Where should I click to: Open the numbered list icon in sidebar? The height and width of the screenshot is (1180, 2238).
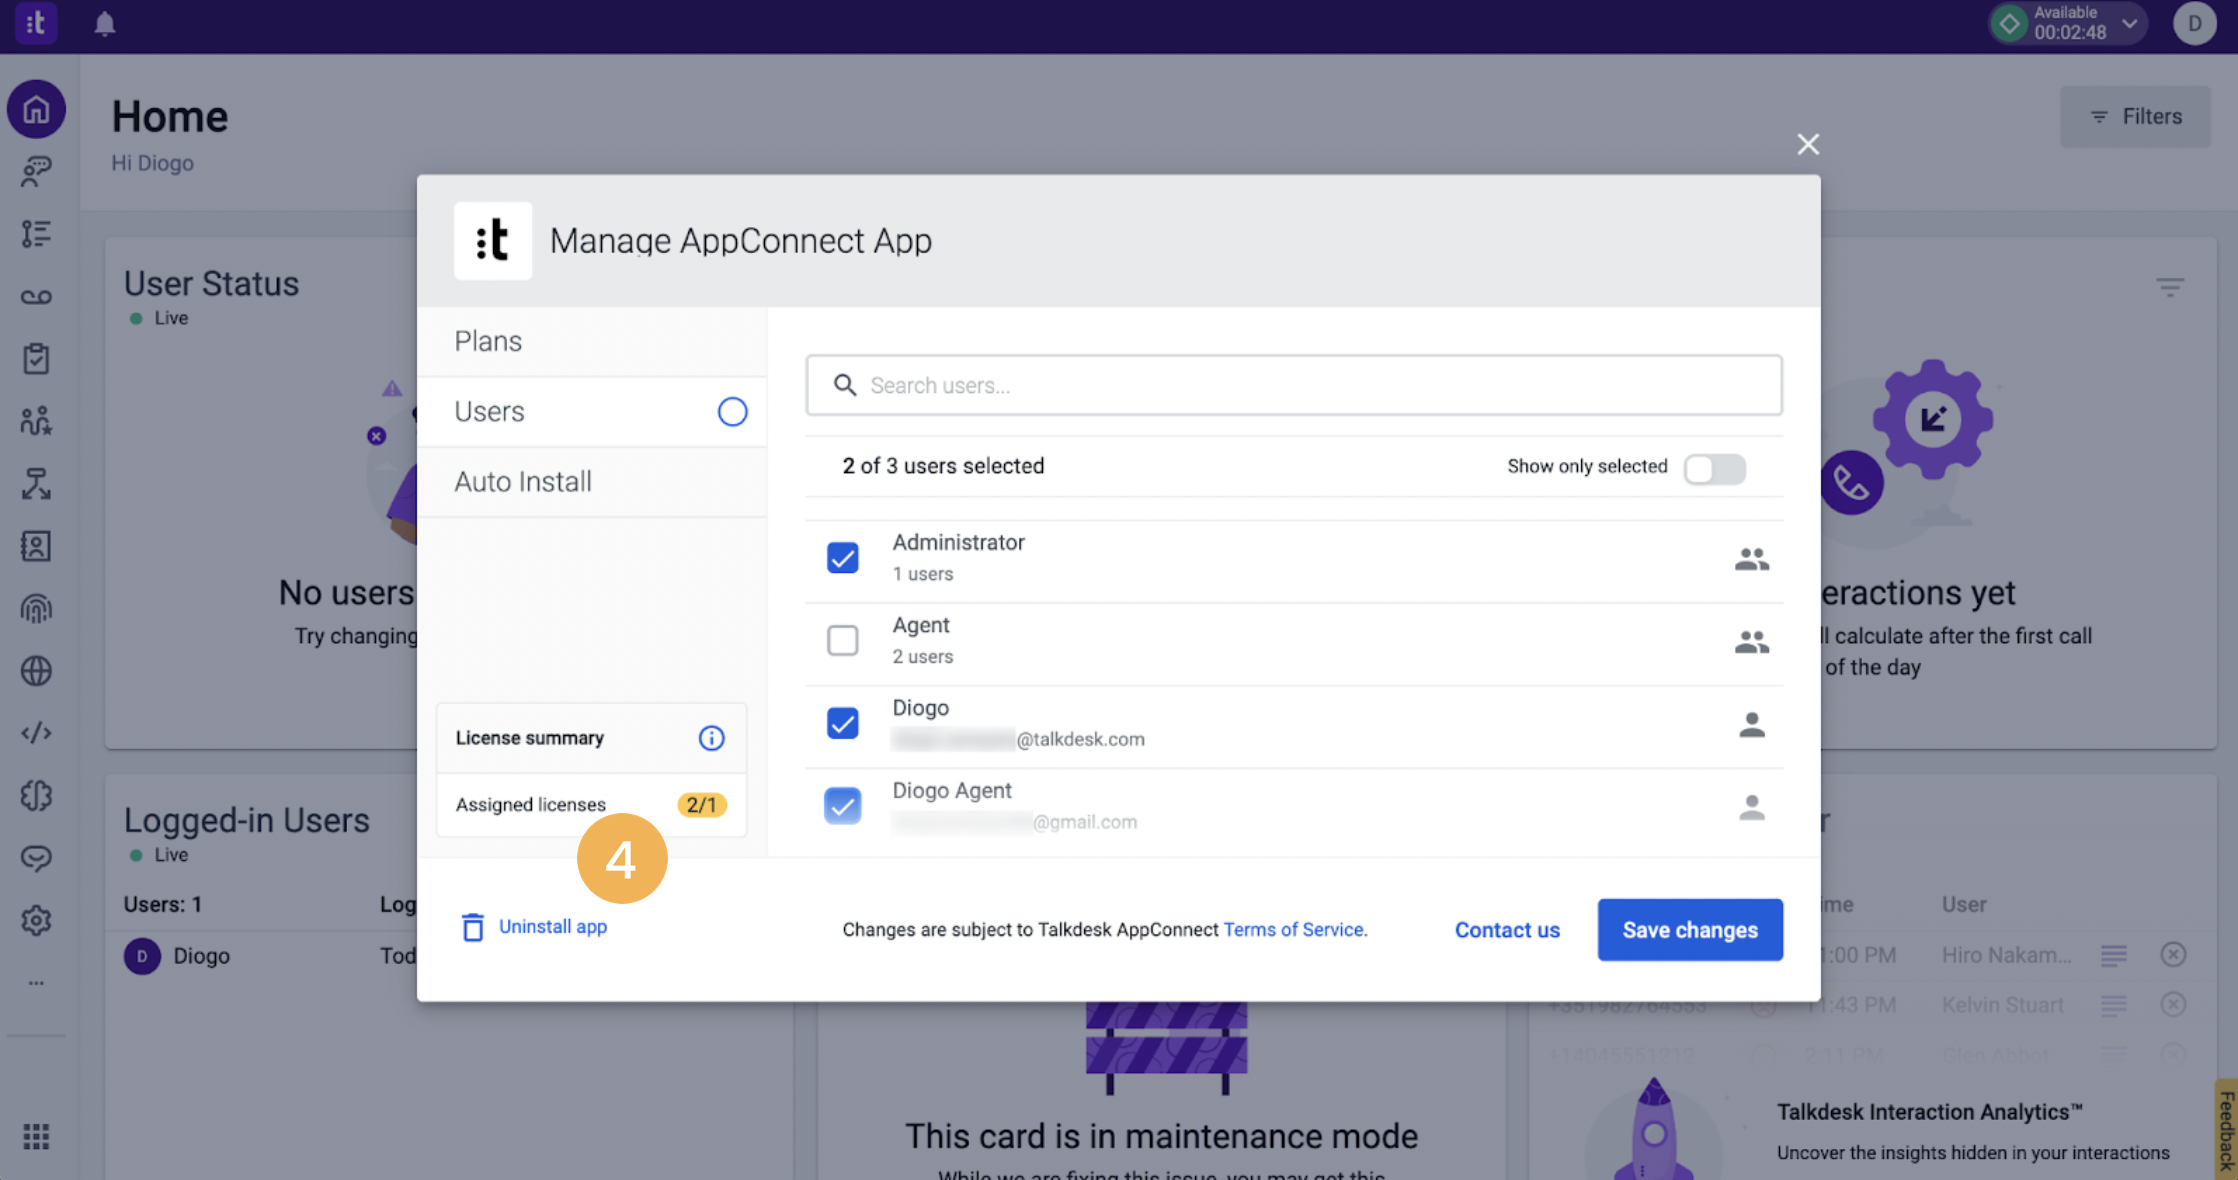point(36,234)
